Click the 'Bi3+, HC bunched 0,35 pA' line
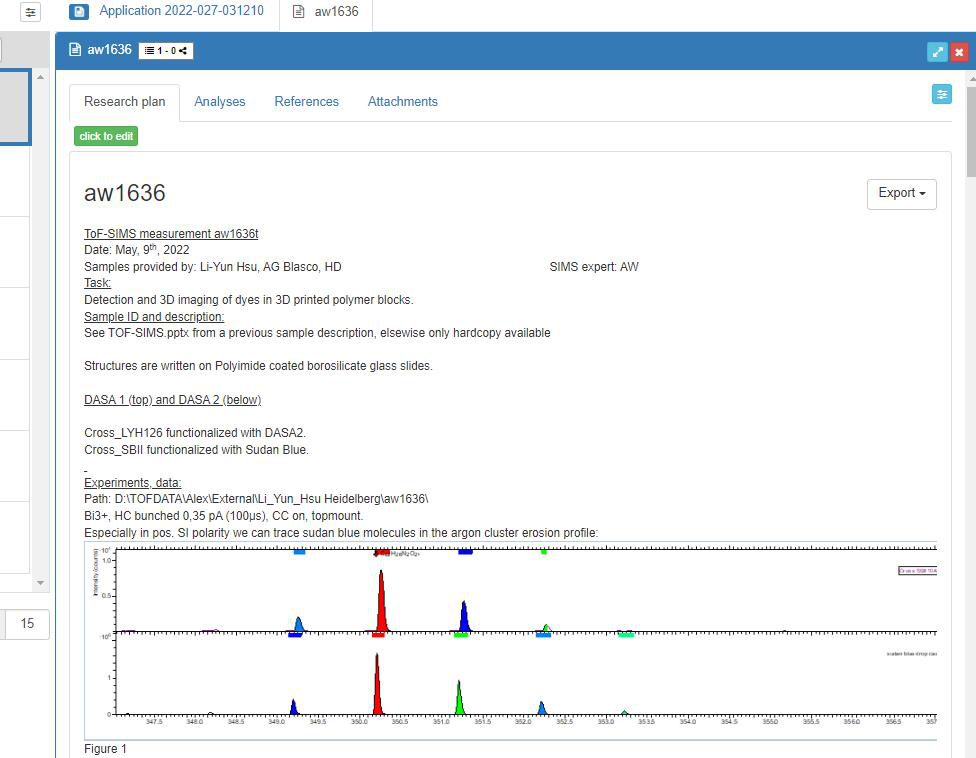The height and width of the screenshot is (758, 976). pos(223,516)
